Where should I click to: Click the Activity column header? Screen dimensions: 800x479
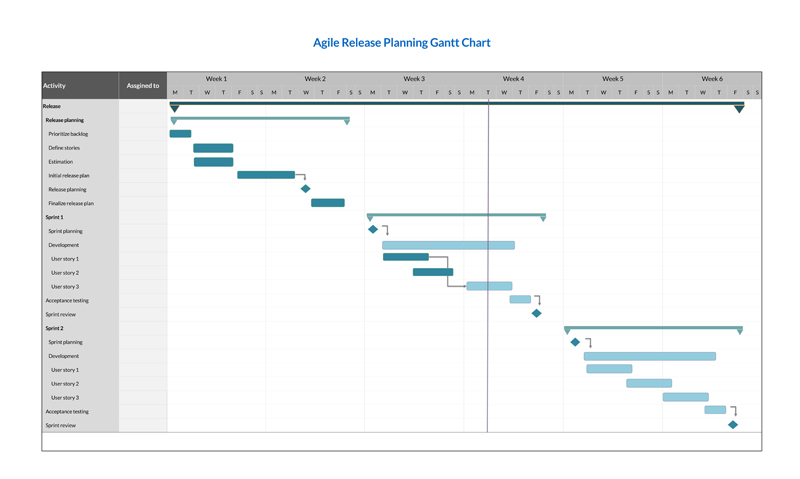point(54,86)
